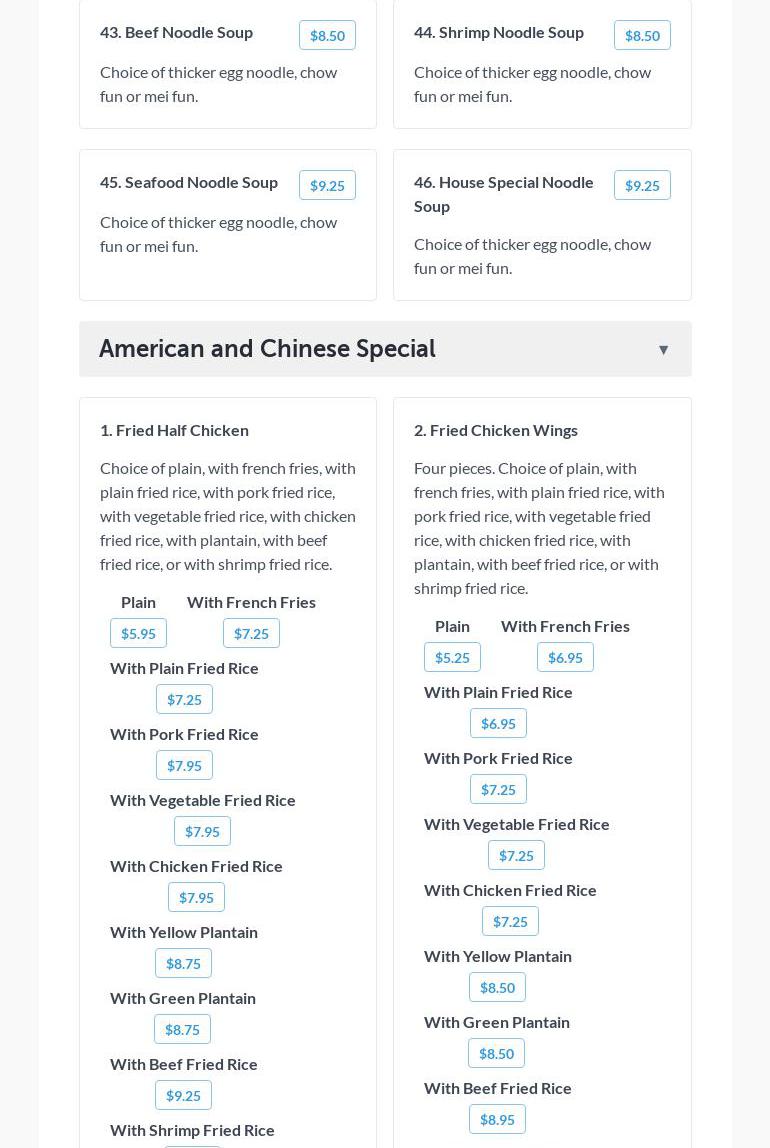Click the $8.50 price for Beef Noodle Soup
The width and height of the screenshot is (770, 1148).
pos(327,36)
